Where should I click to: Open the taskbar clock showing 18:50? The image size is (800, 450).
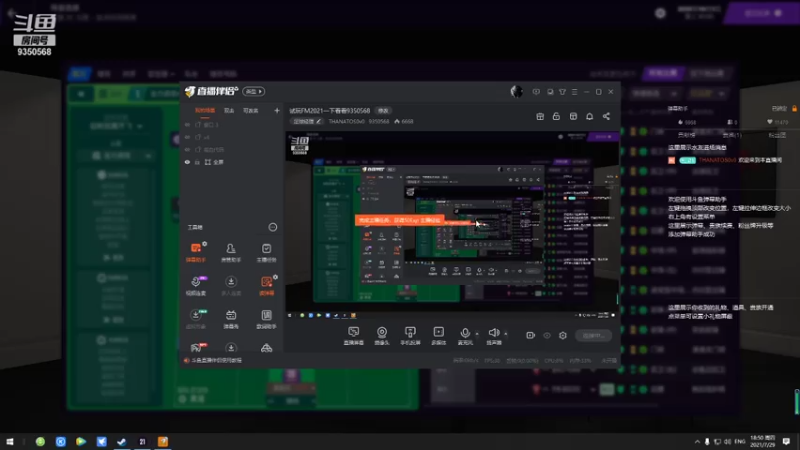[763, 441]
